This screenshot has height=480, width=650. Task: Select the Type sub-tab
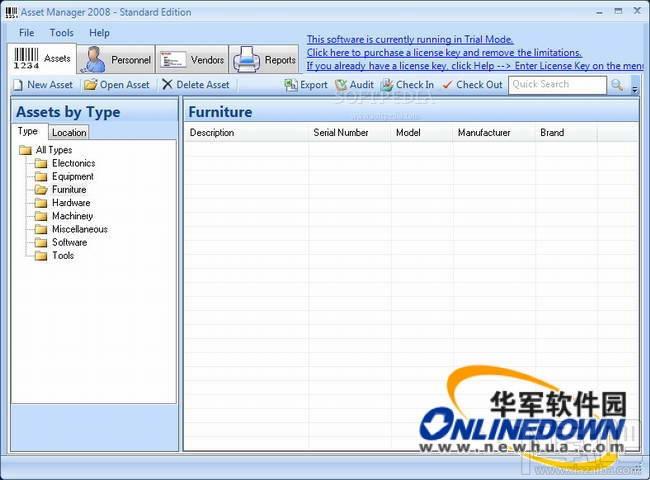coord(28,131)
